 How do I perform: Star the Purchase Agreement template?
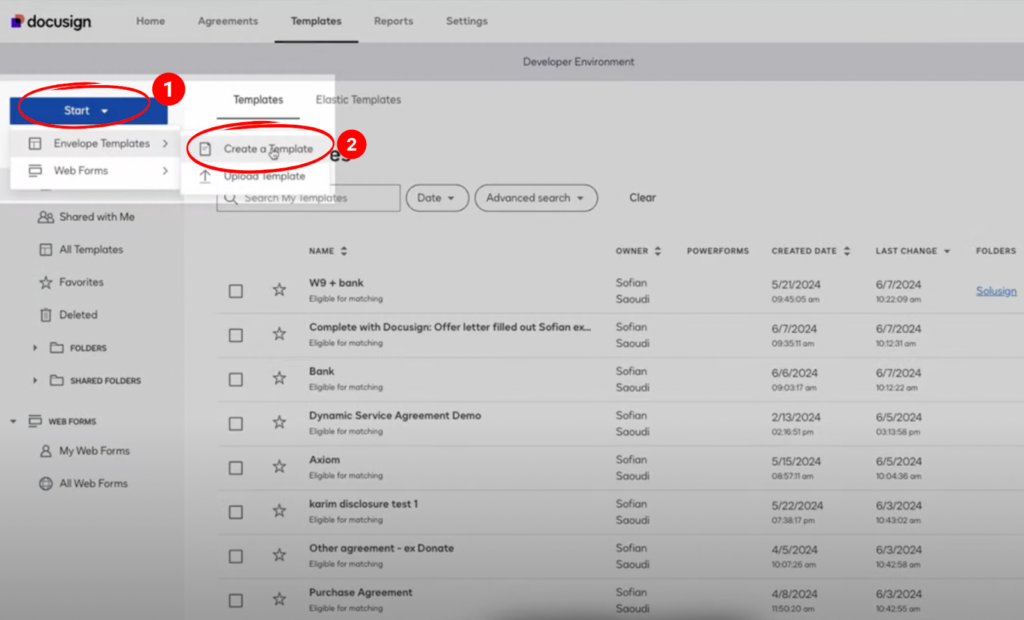pos(280,599)
